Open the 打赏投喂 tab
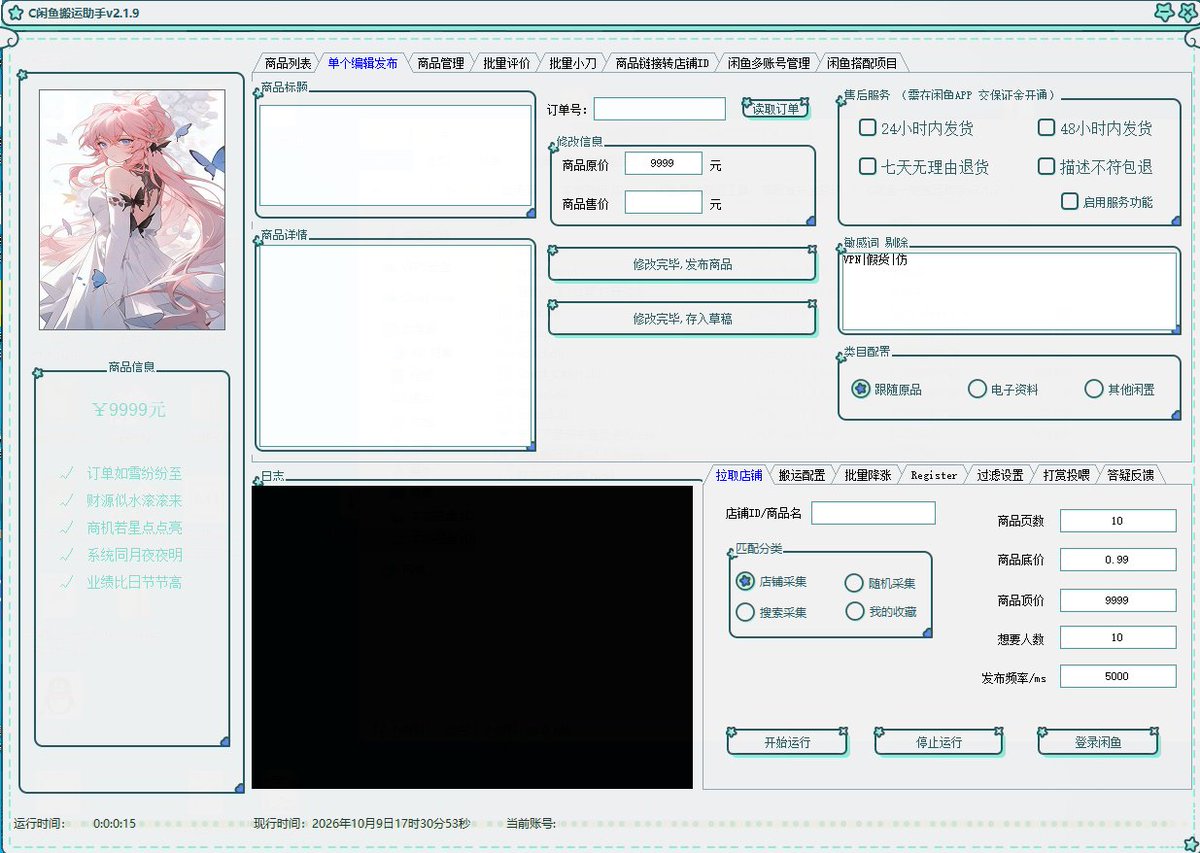1200x853 pixels. (x=1065, y=475)
